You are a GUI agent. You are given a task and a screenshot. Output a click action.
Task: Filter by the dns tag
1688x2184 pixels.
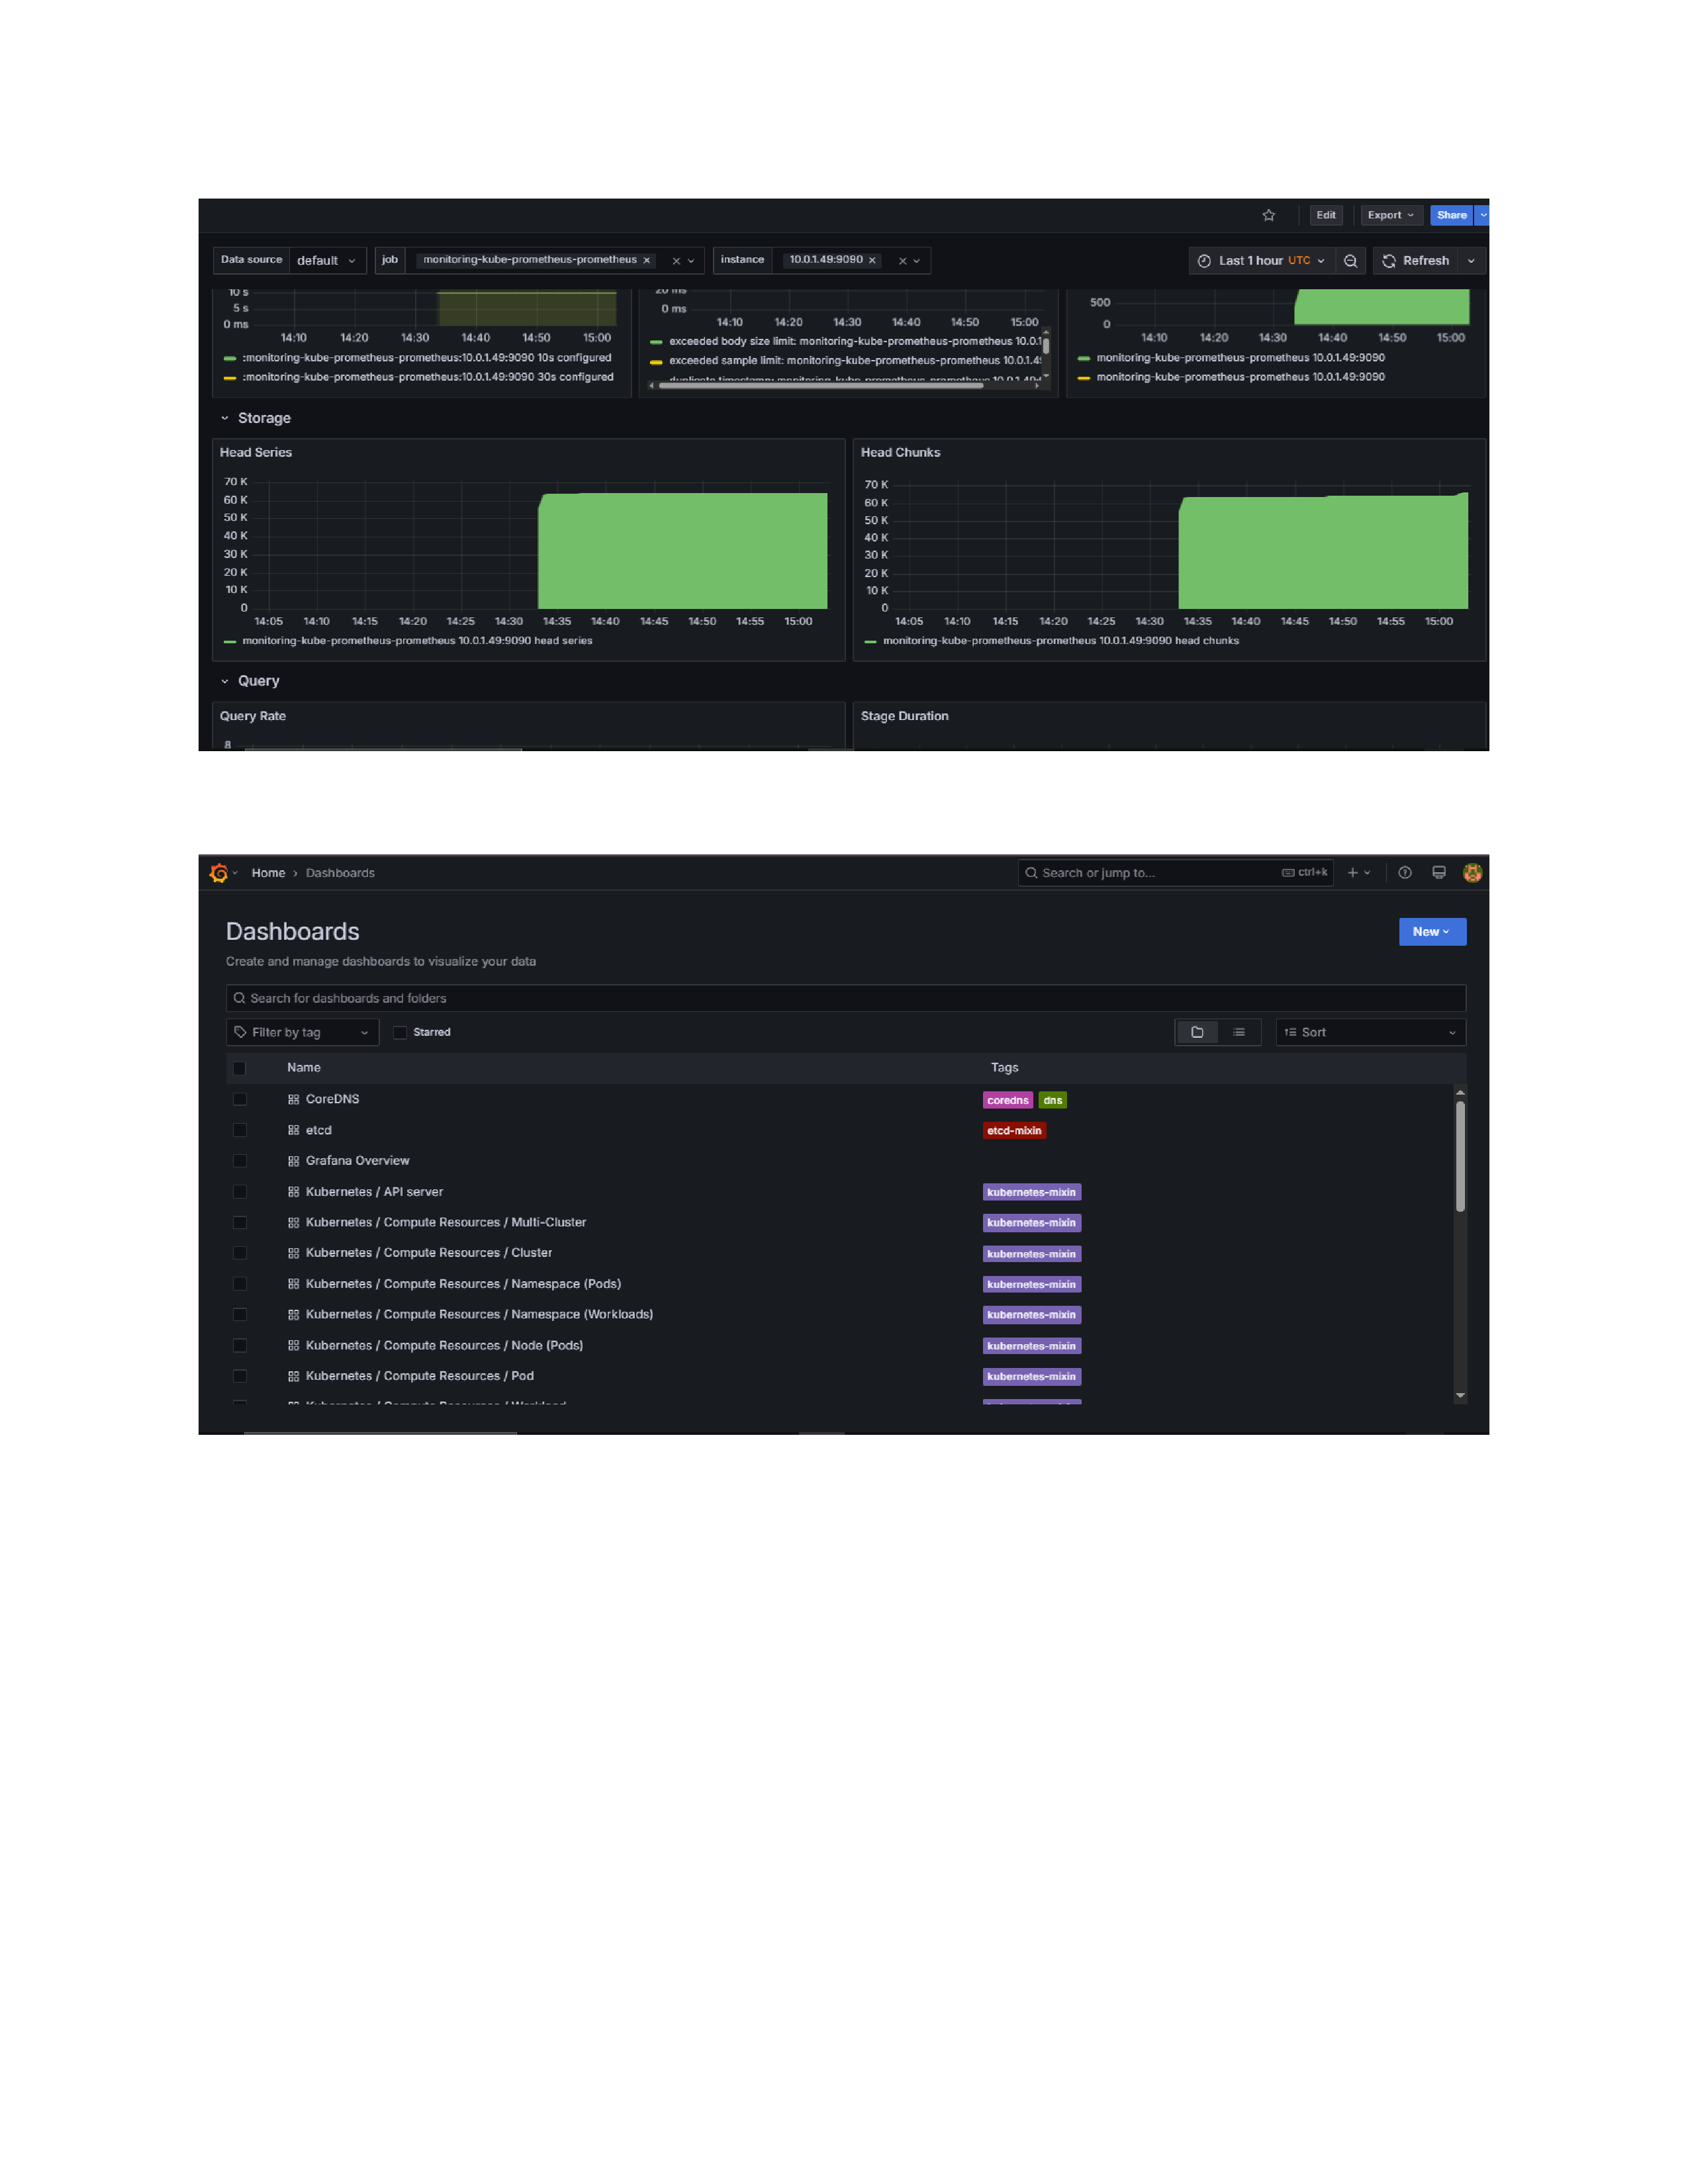pyautogui.click(x=1052, y=1100)
